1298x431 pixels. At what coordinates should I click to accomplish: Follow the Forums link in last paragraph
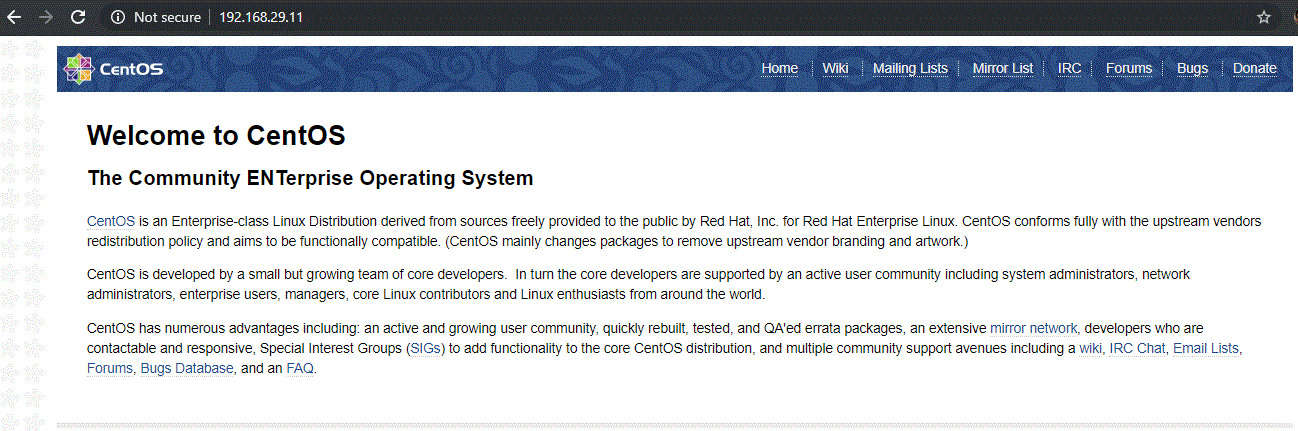click(x=109, y=368)
